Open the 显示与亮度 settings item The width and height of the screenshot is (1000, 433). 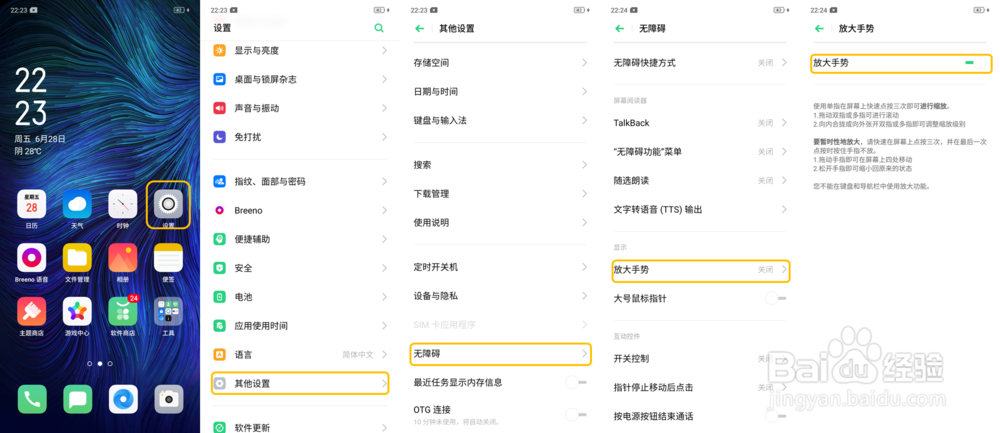point(300,50)
